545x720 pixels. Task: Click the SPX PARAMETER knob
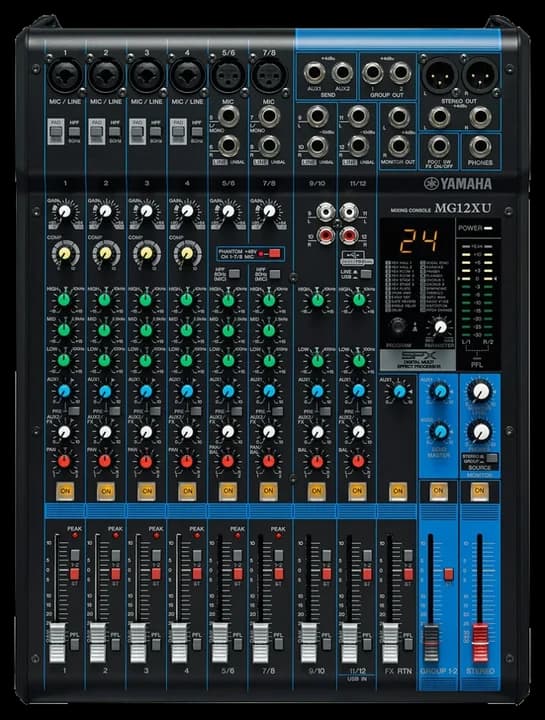tap(440, 327)
